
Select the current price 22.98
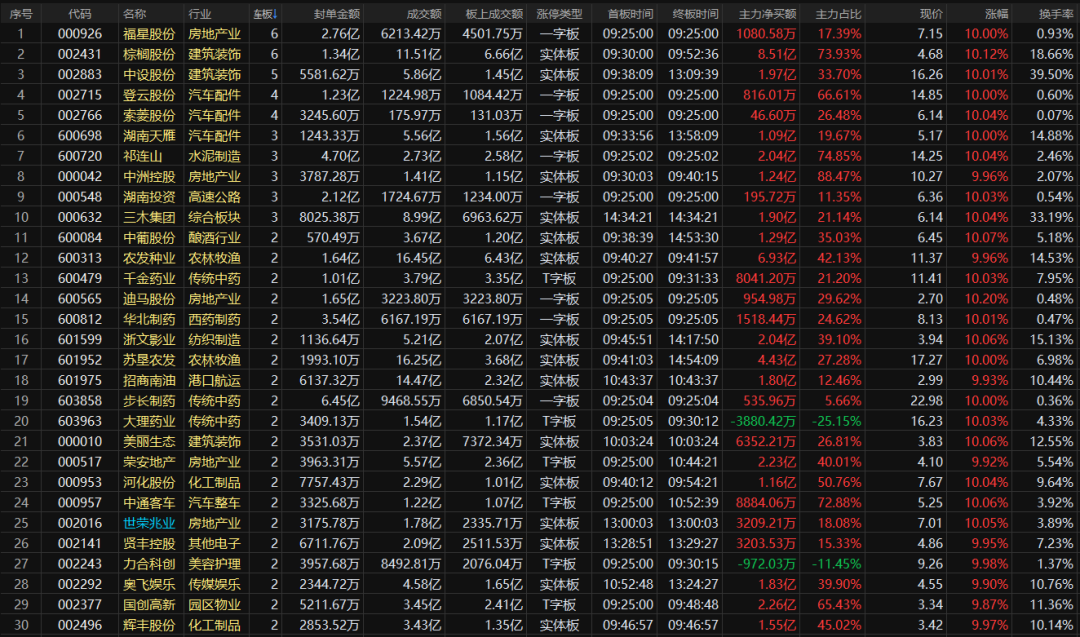coord(926,401)
